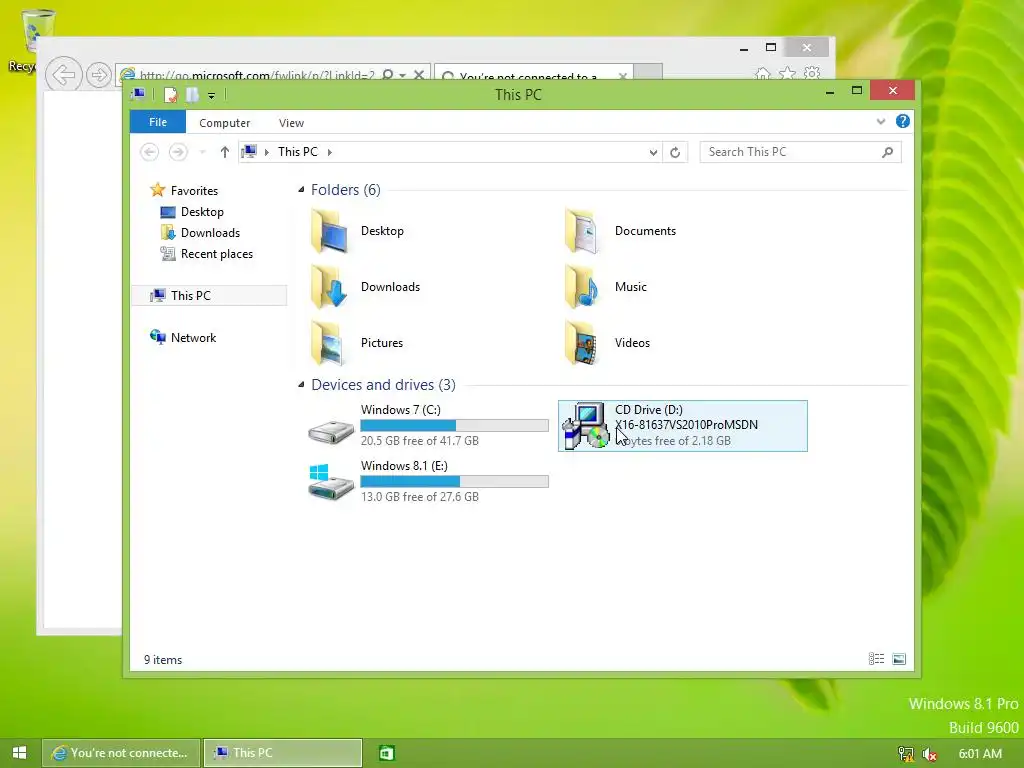Refresh the This PC view
The width and height of the screenshot is (1024, 768).
pos(675,152)
